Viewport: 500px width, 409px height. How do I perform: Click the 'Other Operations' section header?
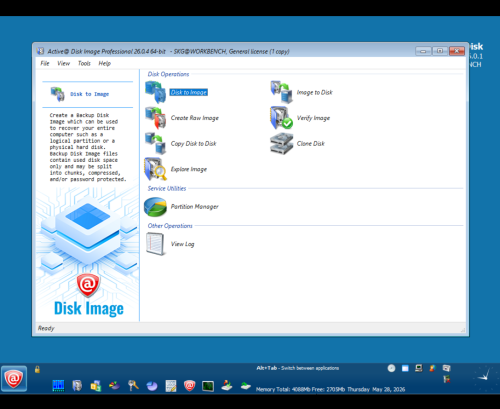(170, 226)
